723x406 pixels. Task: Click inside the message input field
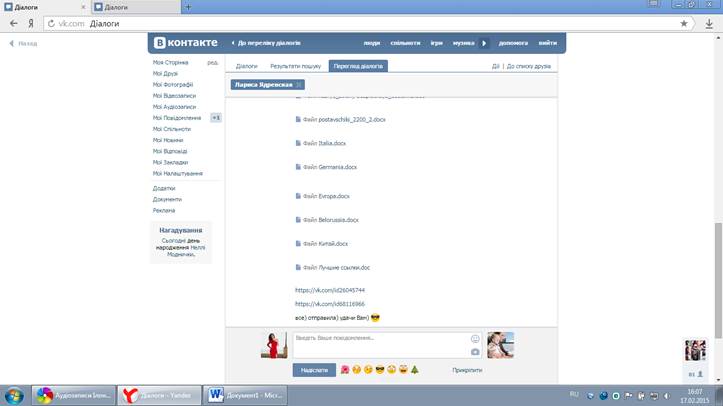tap(382, 345)
